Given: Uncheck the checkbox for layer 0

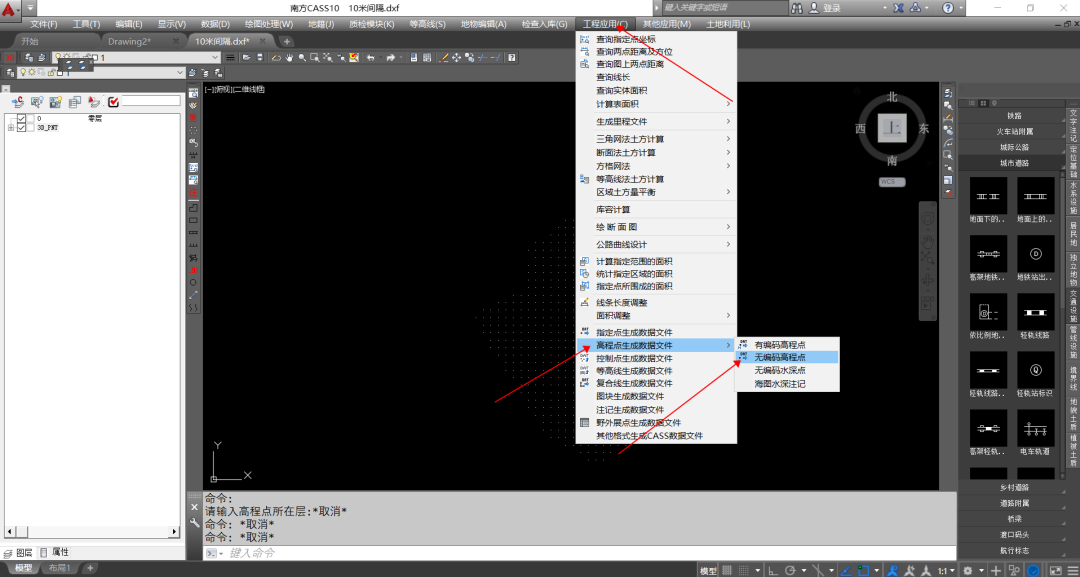Looking at the screenshot, I should pyautogui.click(x=21, y=118).
